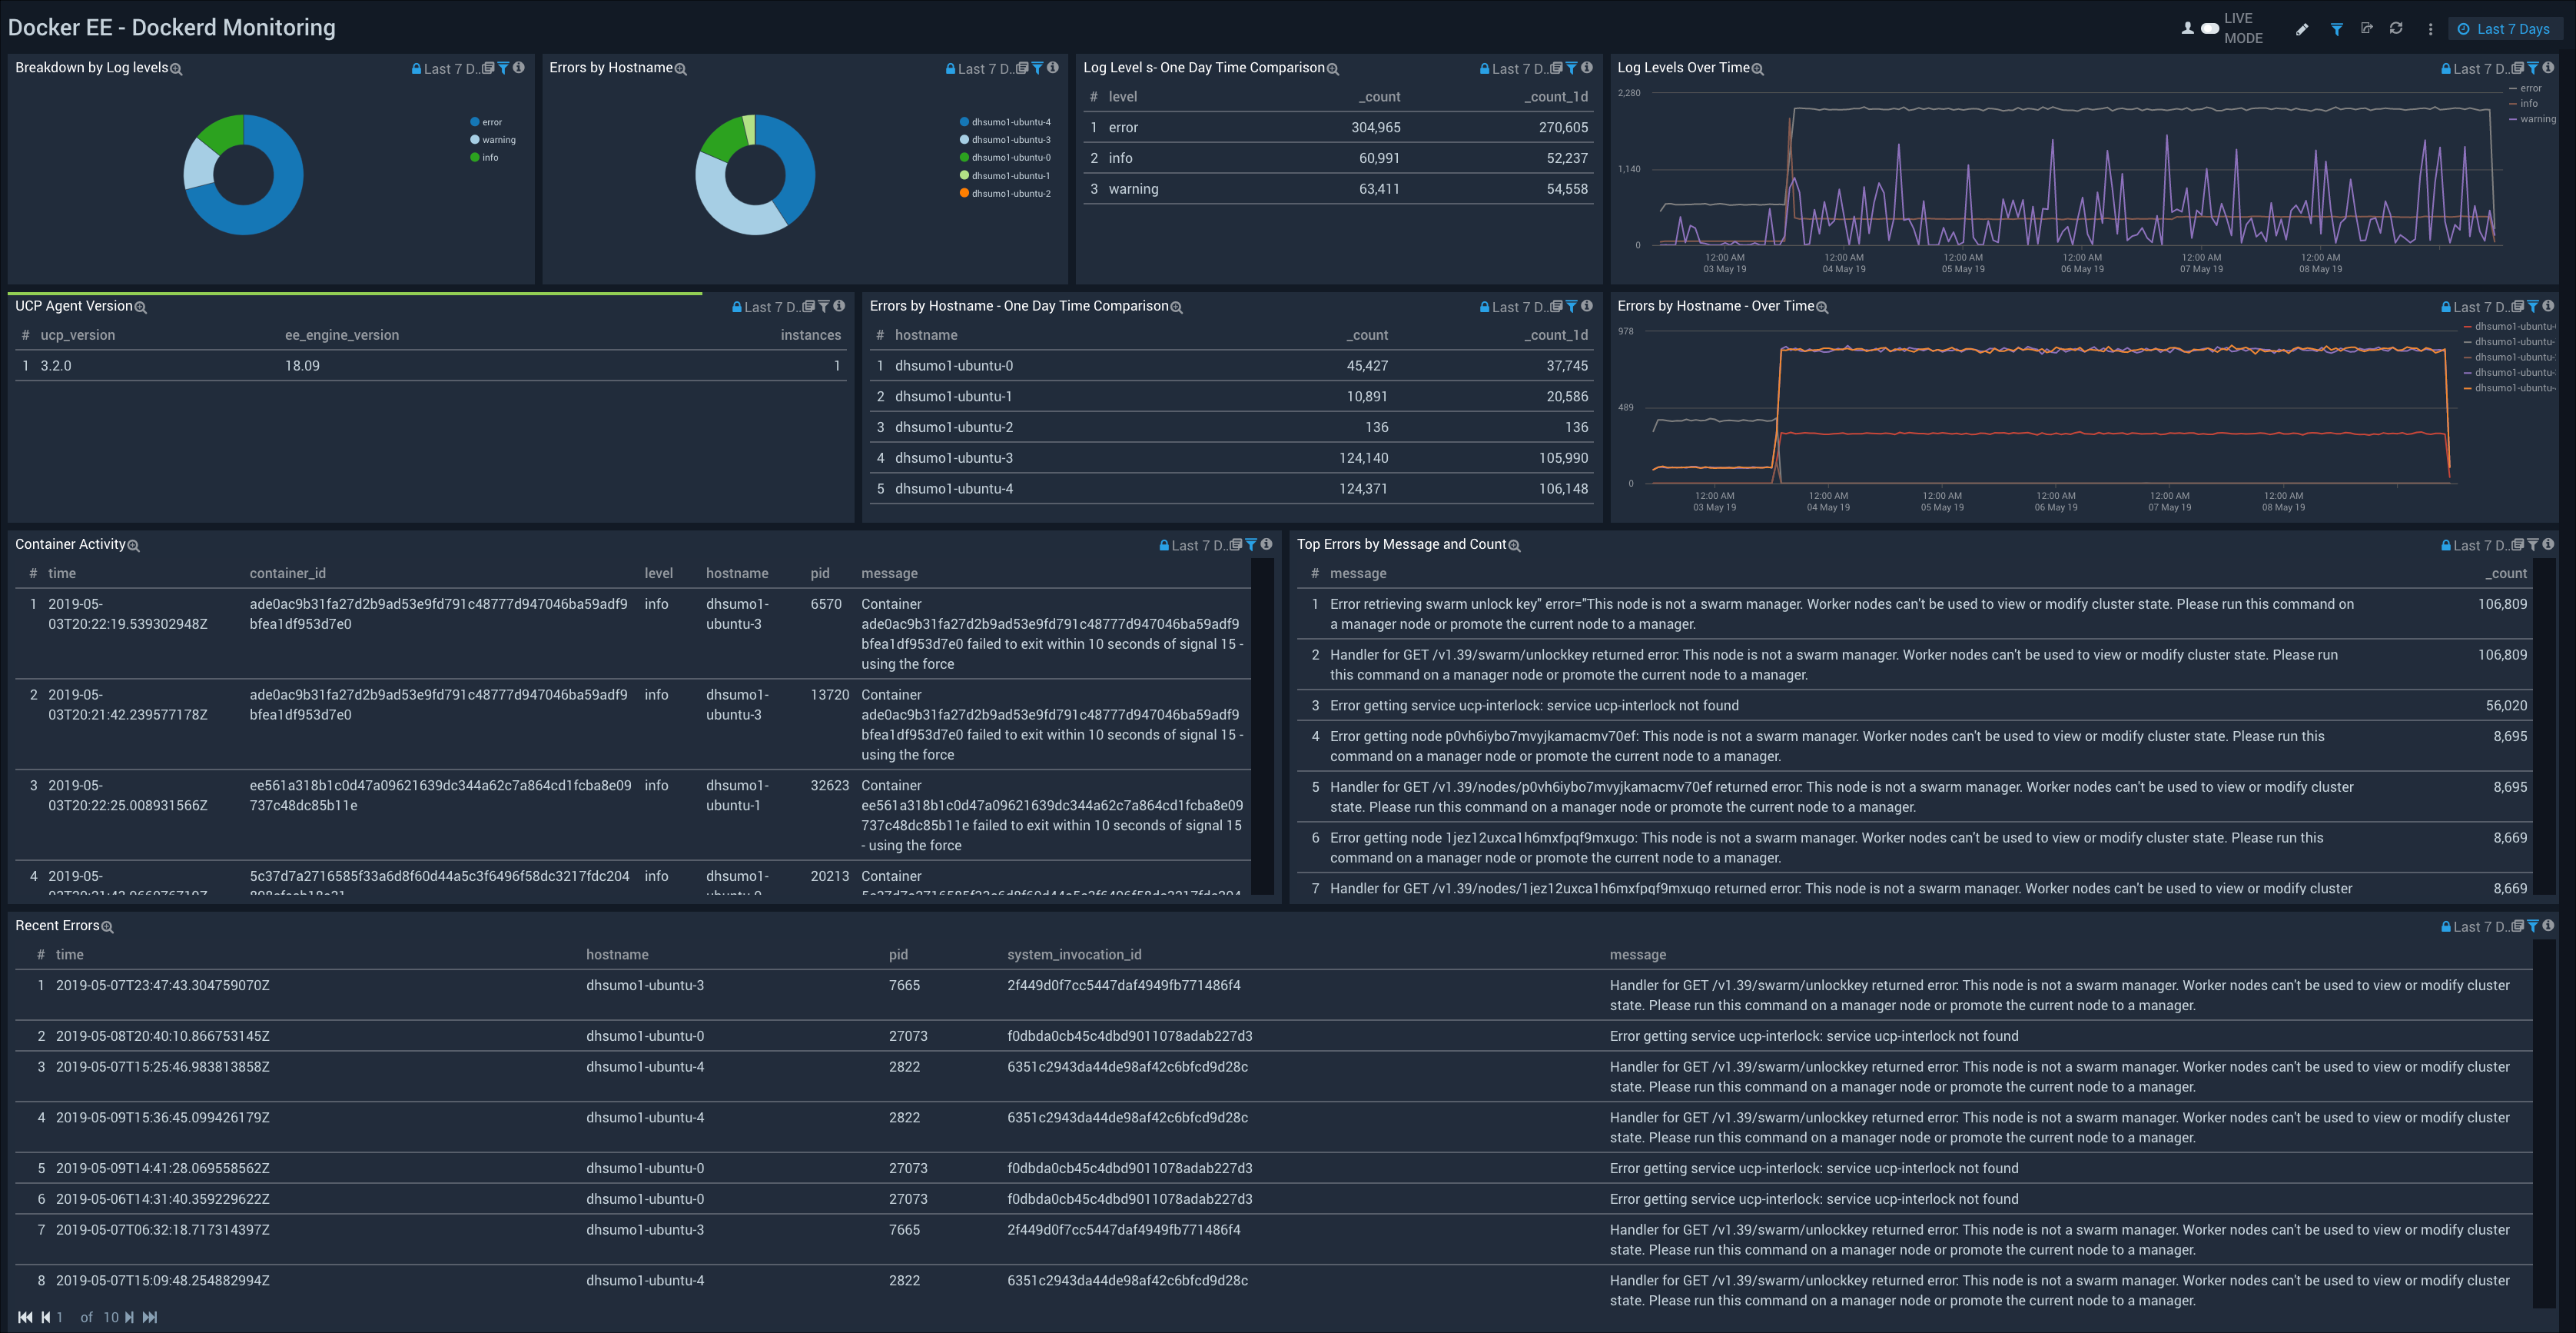2576x1333 pixels.
Task: Click info icon on UCP Agent Version panel
Action: 839,306
